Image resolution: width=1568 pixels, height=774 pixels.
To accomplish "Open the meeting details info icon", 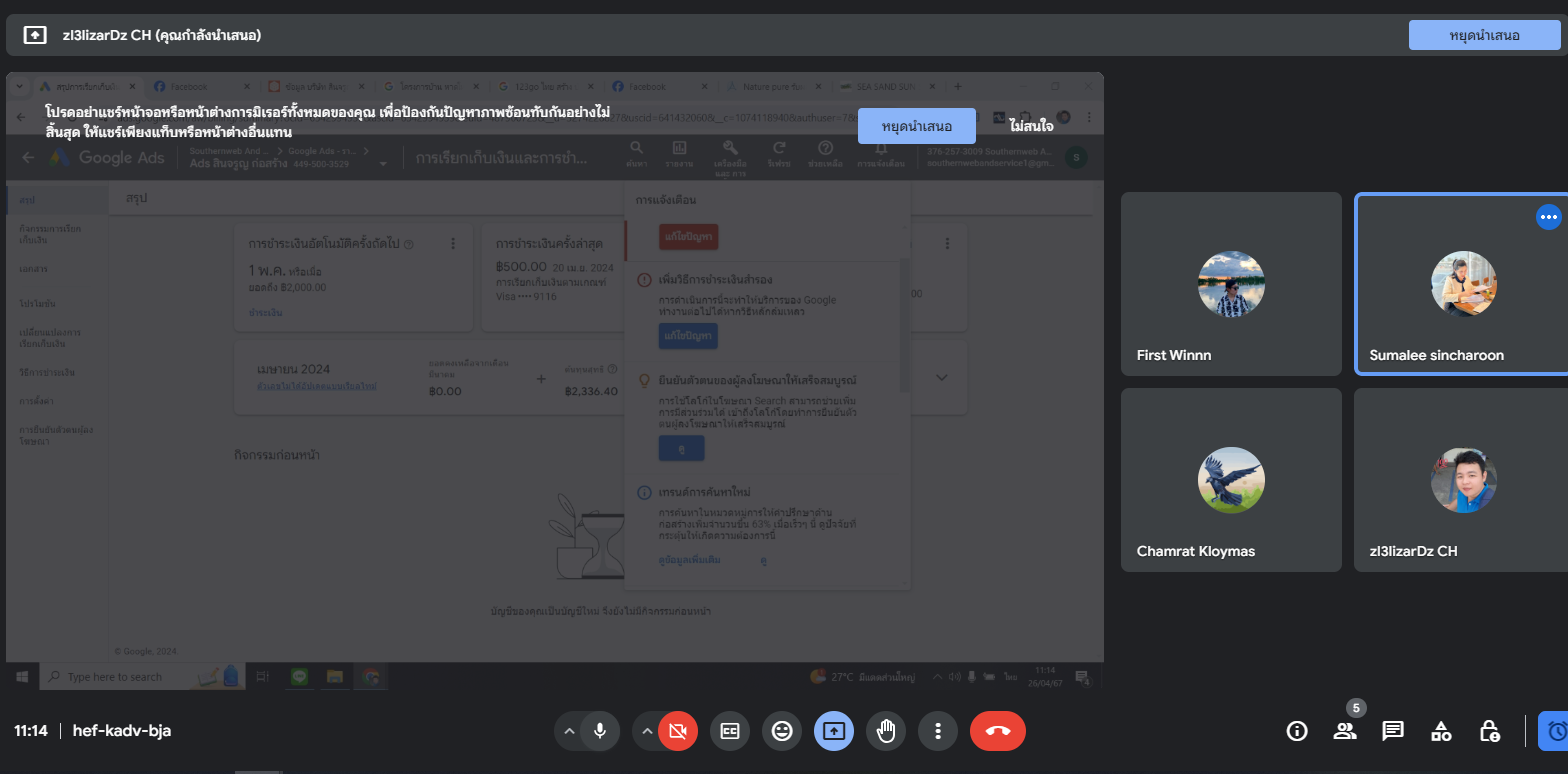I will [x=1297, y=731].
